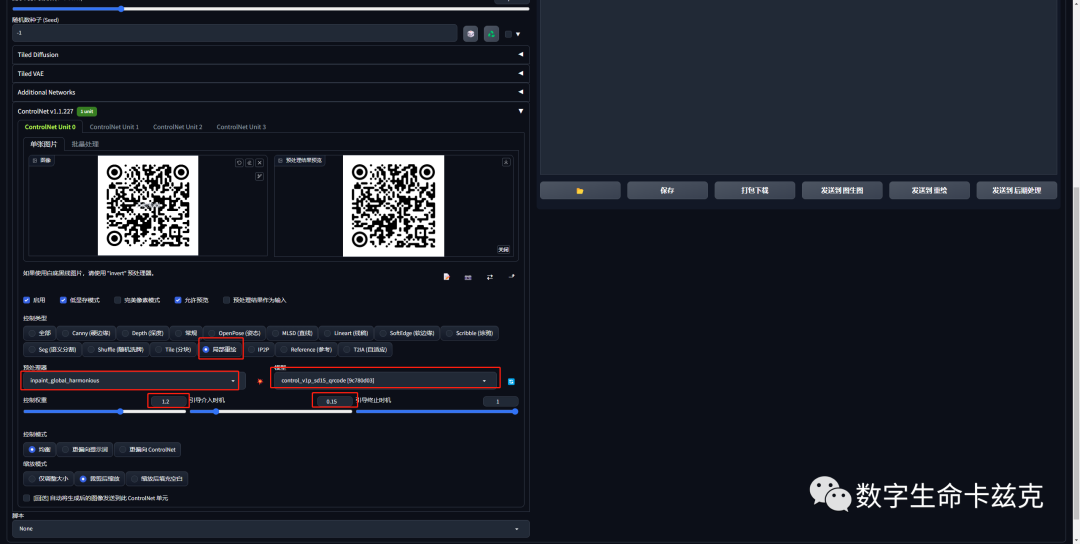Click the run preprocessor explosion icon
Image resolution: width=1080 pixels, height=544 pixels.
(x=260, y=381)
